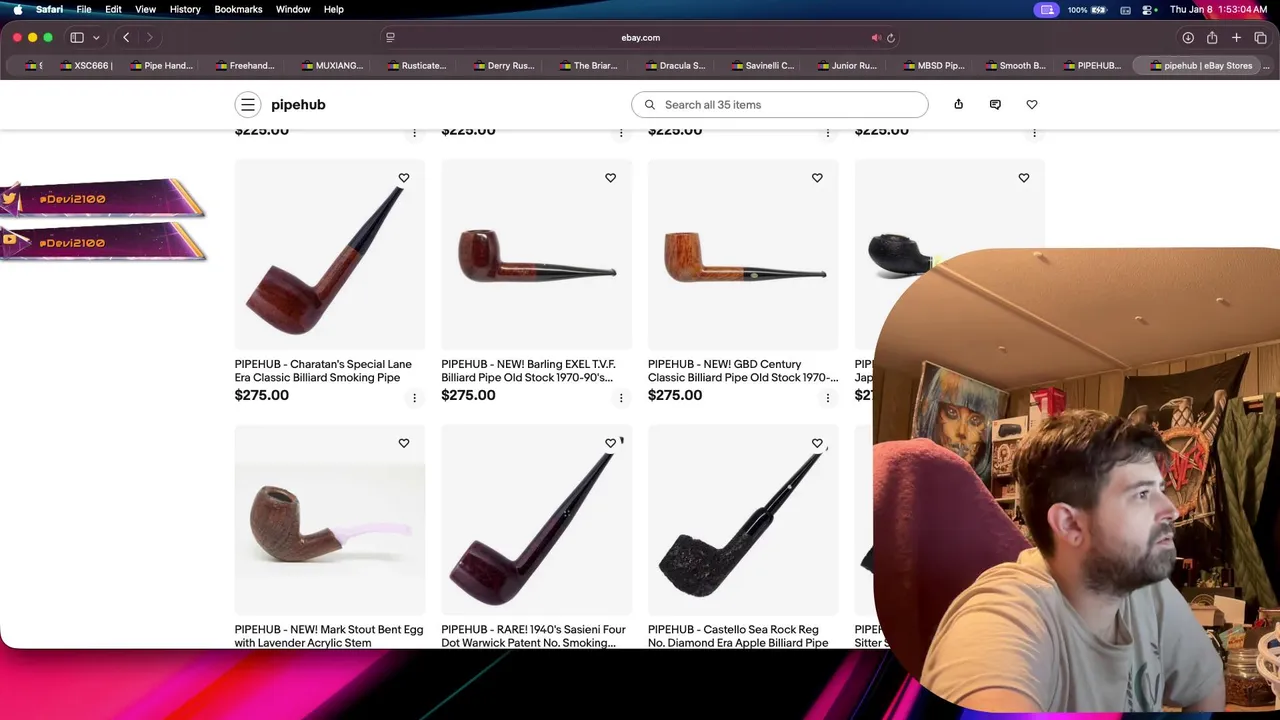
Task: Click the purple screen recording menu bar icon
Action: (1047, 9)
